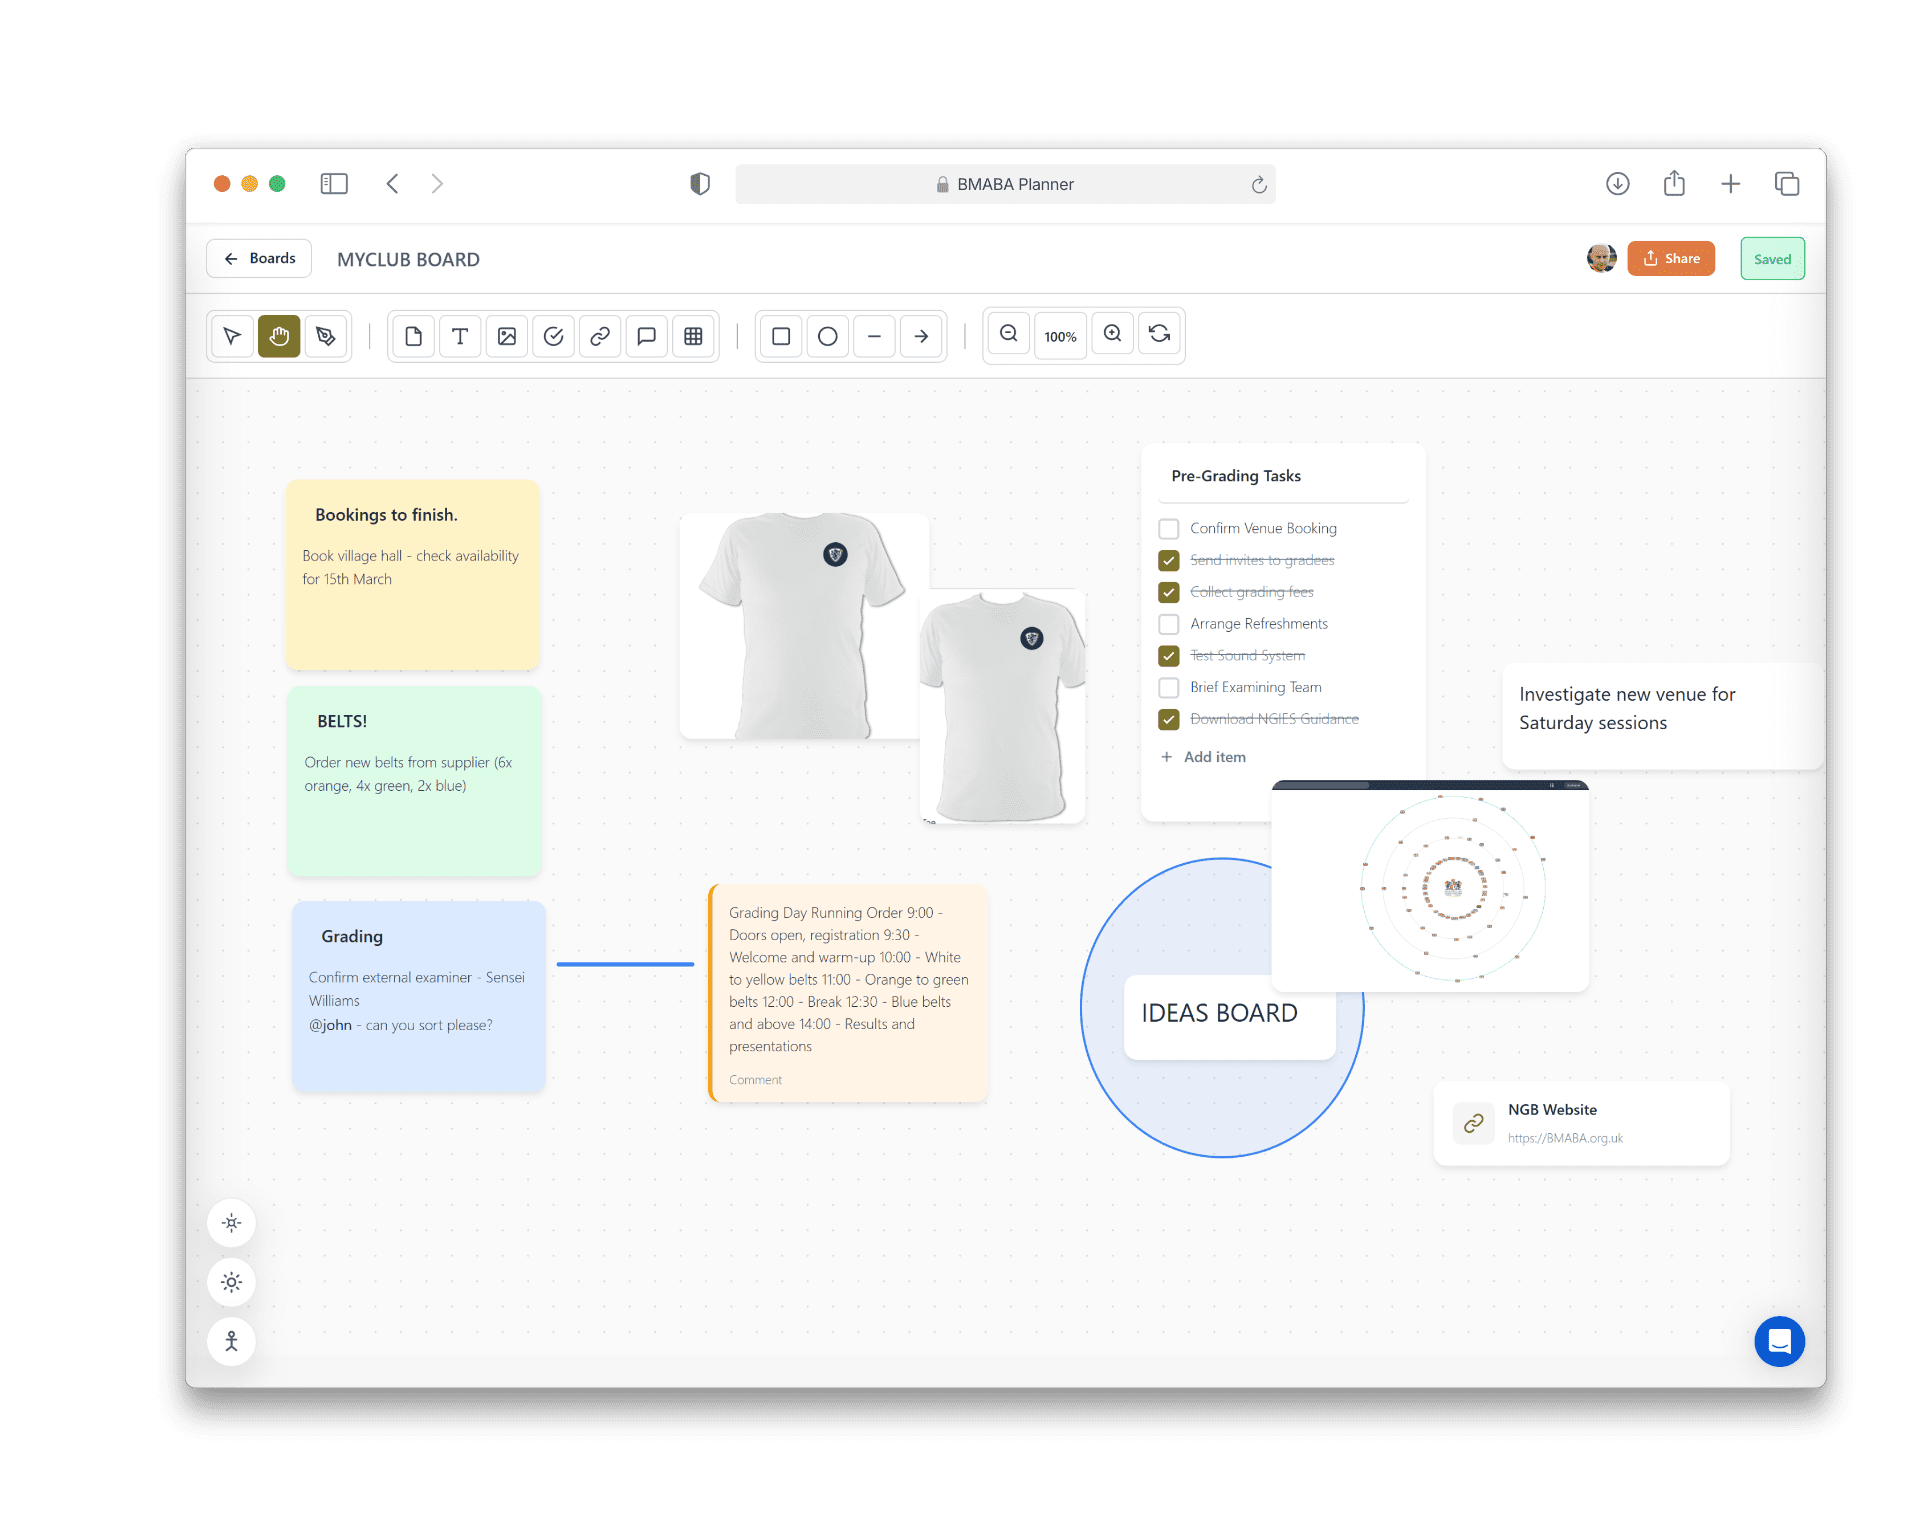Open https://BMABA.org.uk link

pos(1564,1138)
